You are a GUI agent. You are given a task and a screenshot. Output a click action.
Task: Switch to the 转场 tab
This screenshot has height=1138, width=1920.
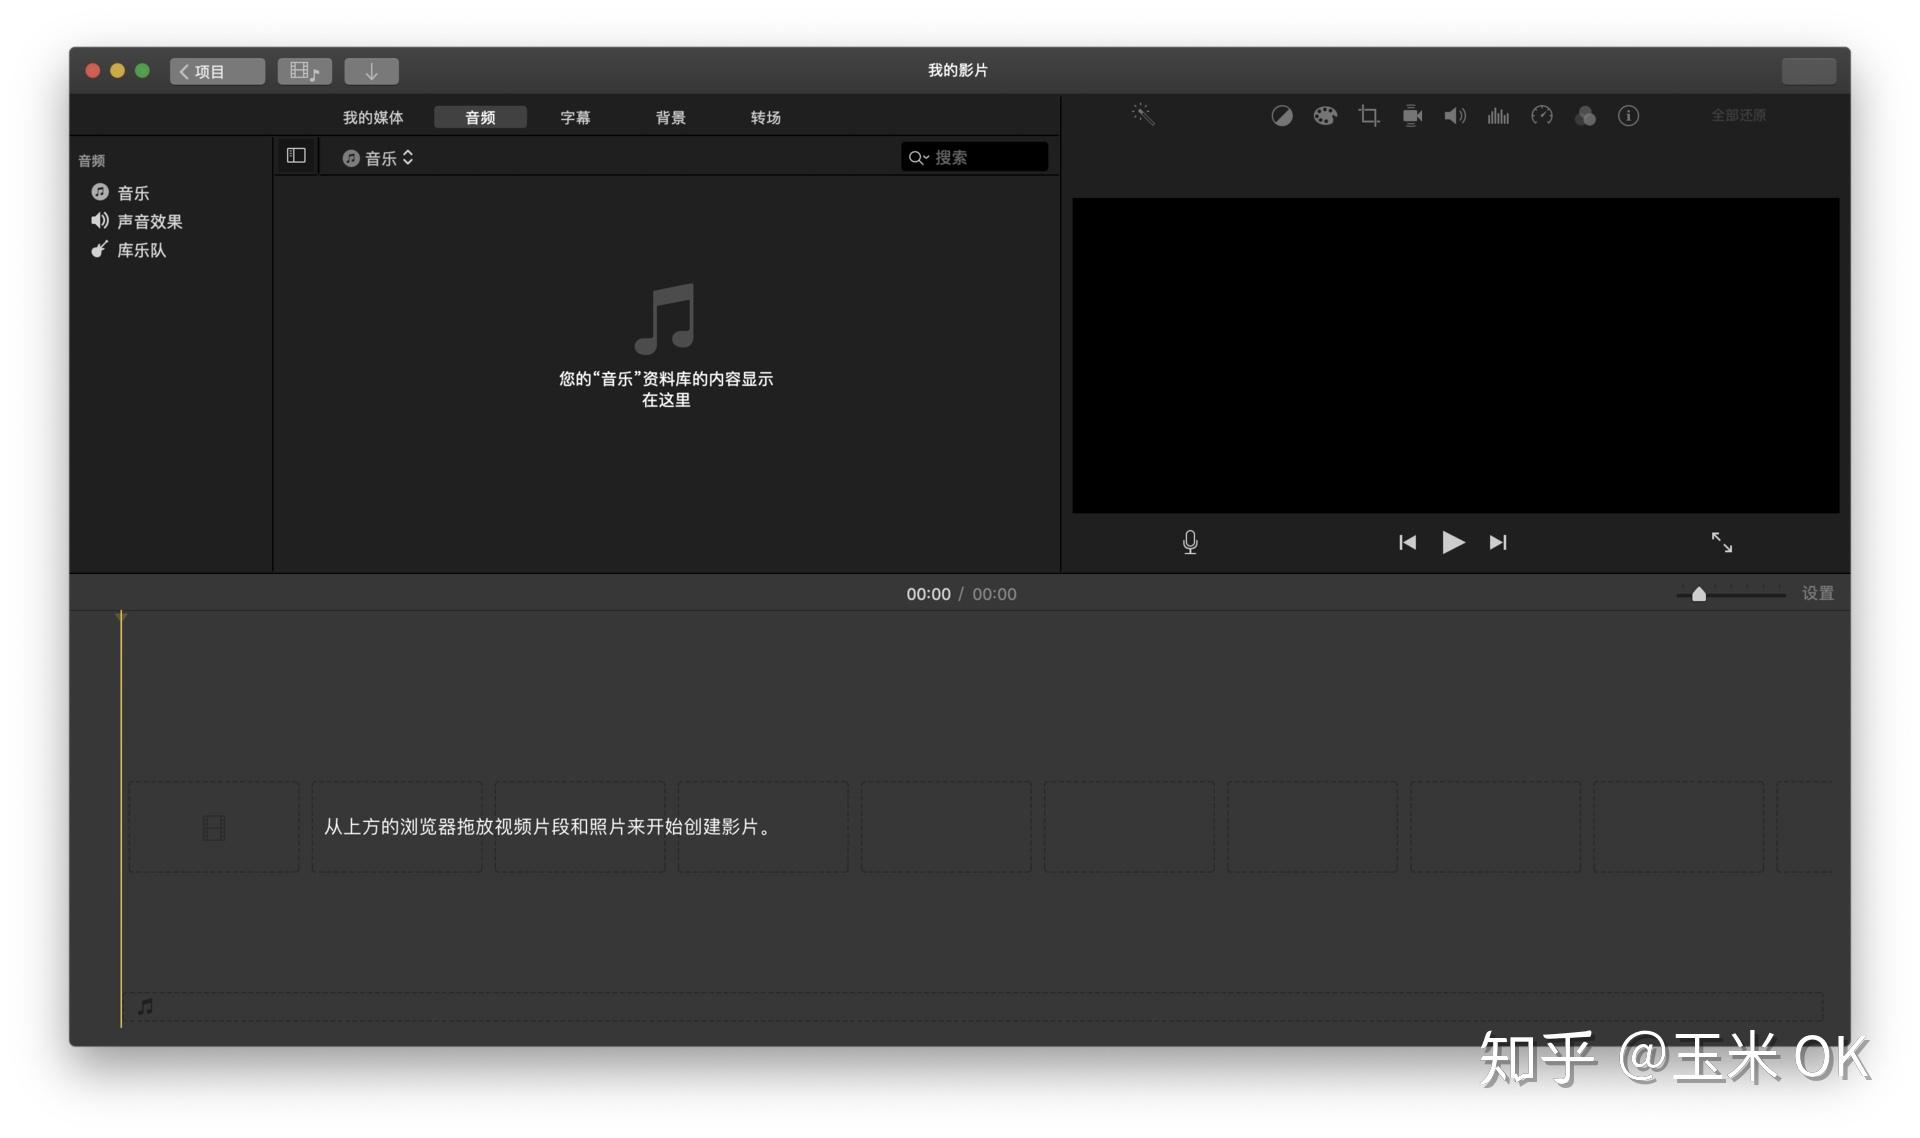click(x=765, y=117)
